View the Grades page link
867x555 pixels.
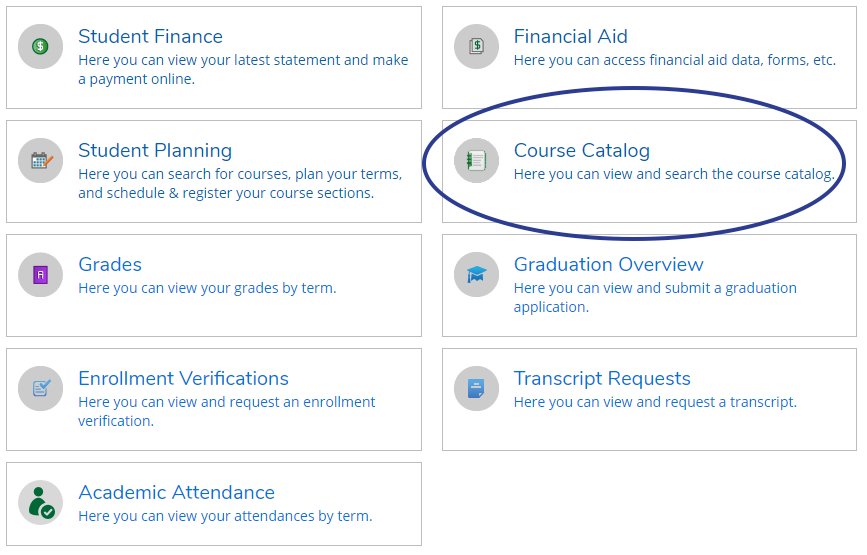tap(110, 265)
